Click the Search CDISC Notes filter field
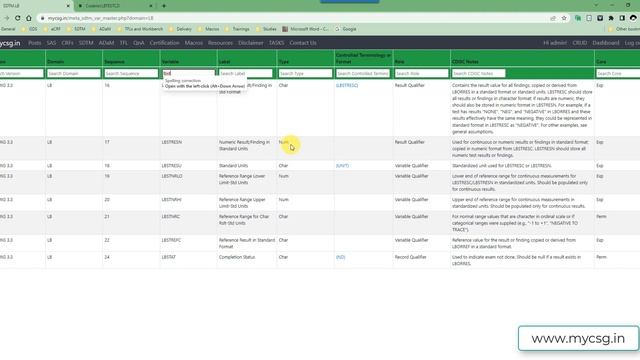This screenshot has height=360, width=640. click(479, 73)
